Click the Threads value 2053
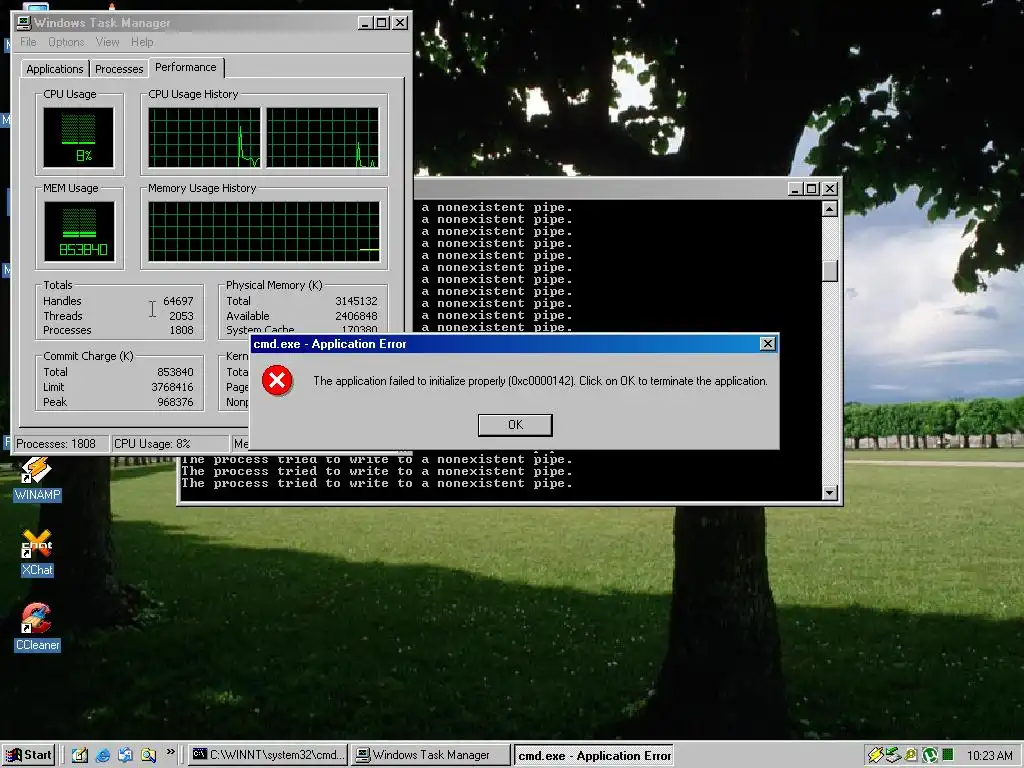 click(181, 316)
